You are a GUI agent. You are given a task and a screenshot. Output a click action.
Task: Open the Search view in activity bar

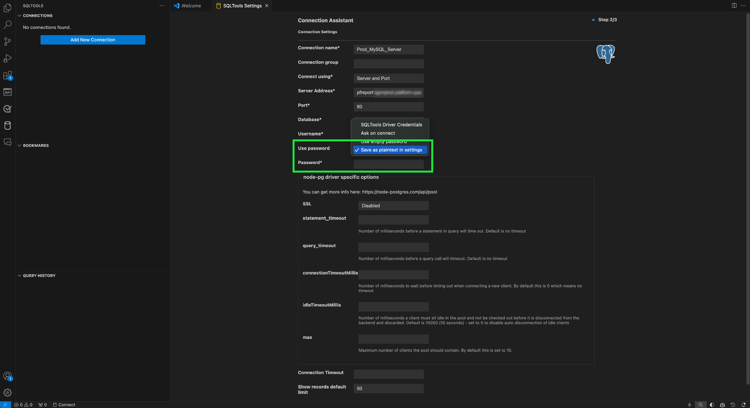click(x=7, y=24)
